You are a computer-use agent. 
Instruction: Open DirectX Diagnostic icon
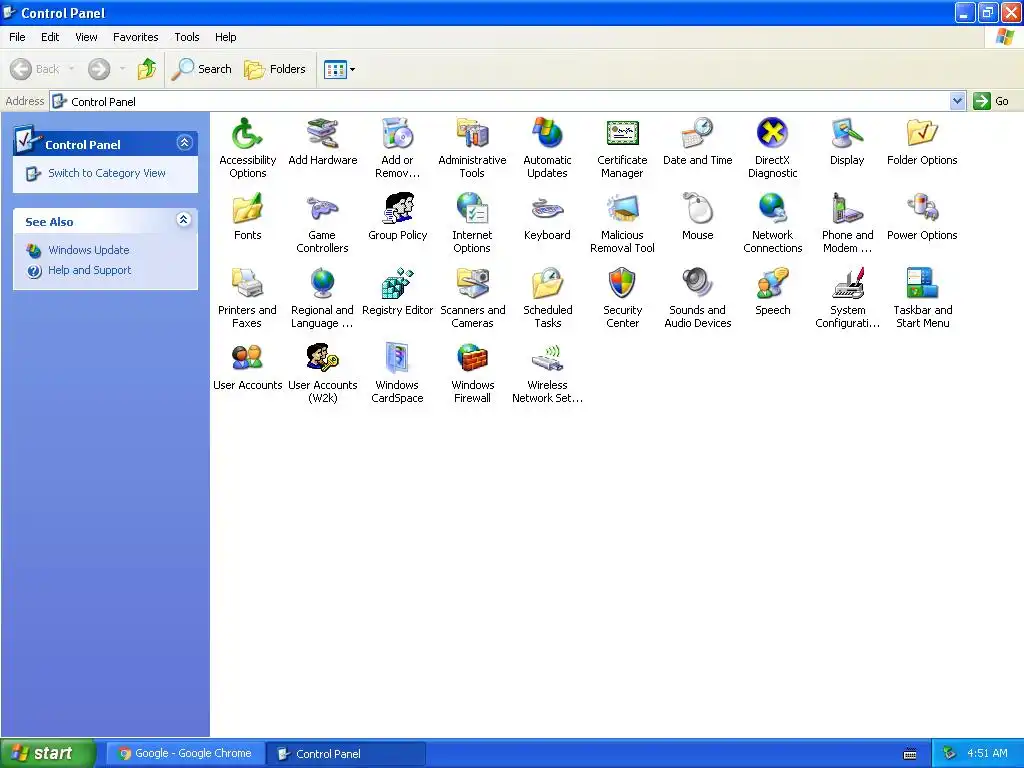[x=773, y=133]
